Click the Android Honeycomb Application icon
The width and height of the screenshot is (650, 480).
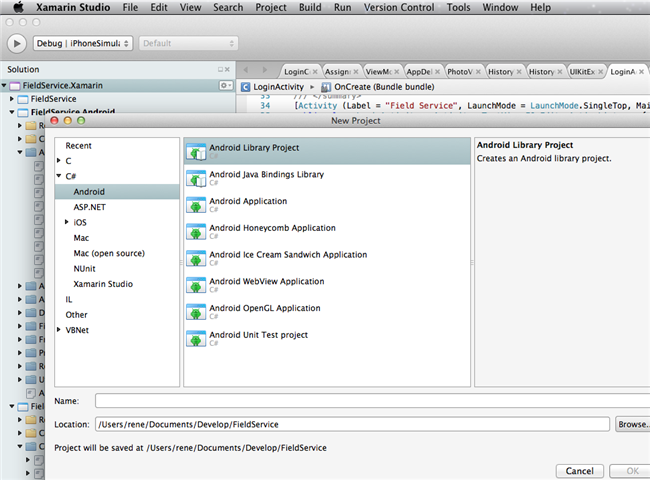[x=196, y=232]
